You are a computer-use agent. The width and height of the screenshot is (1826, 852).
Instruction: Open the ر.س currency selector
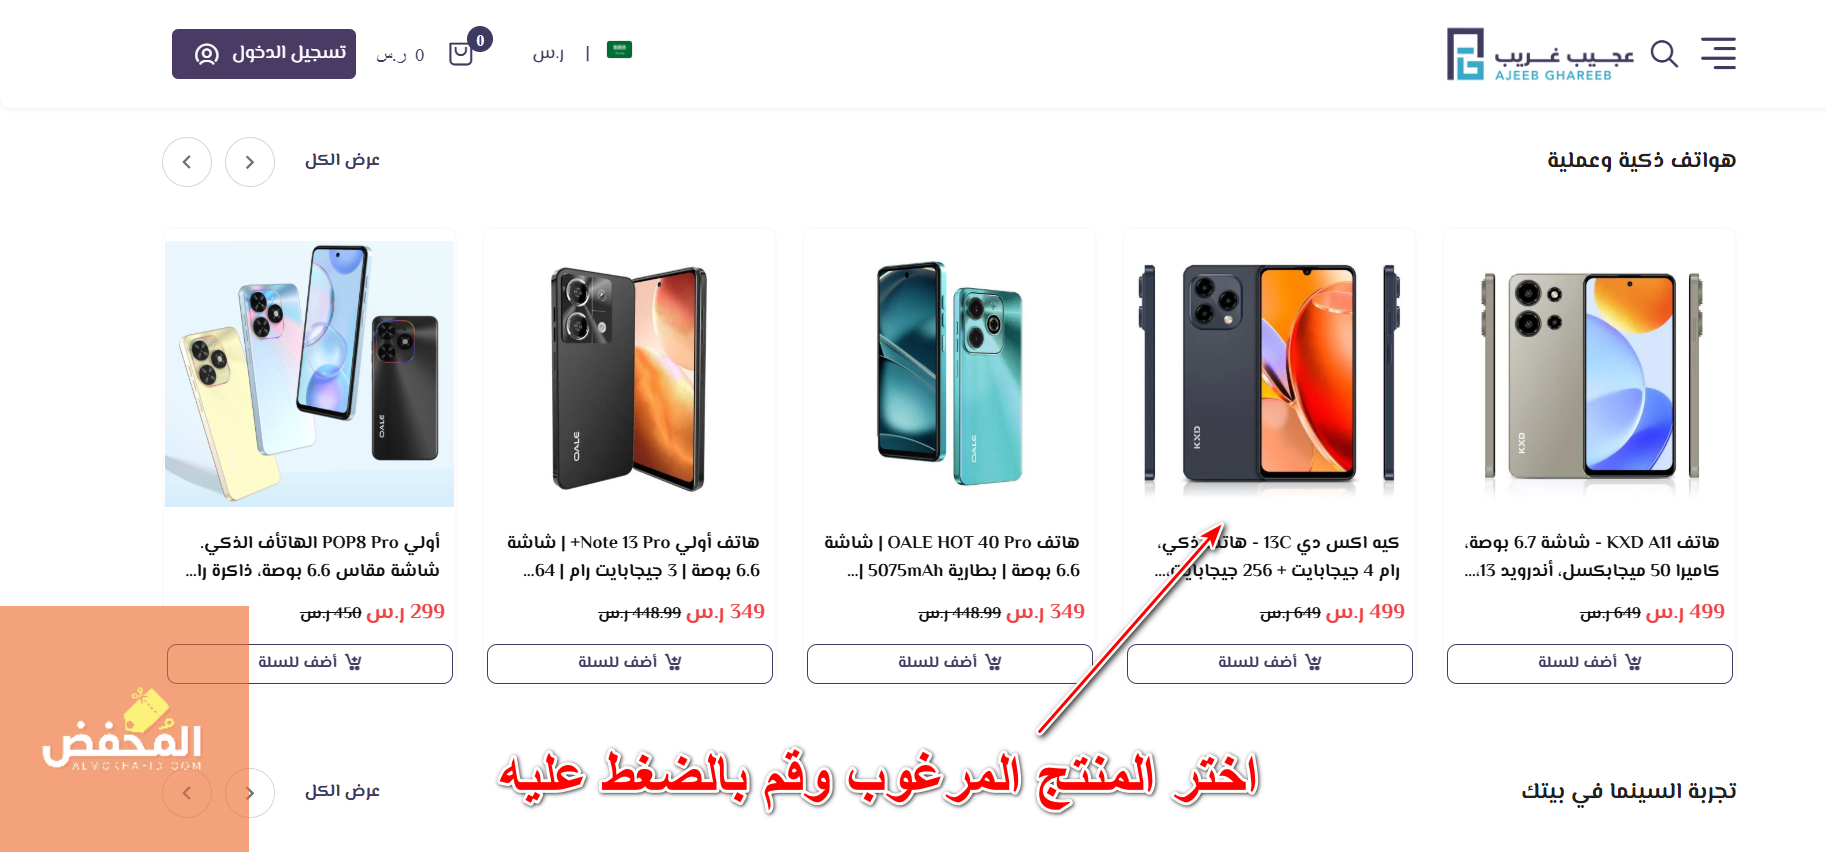coord(548,53)
